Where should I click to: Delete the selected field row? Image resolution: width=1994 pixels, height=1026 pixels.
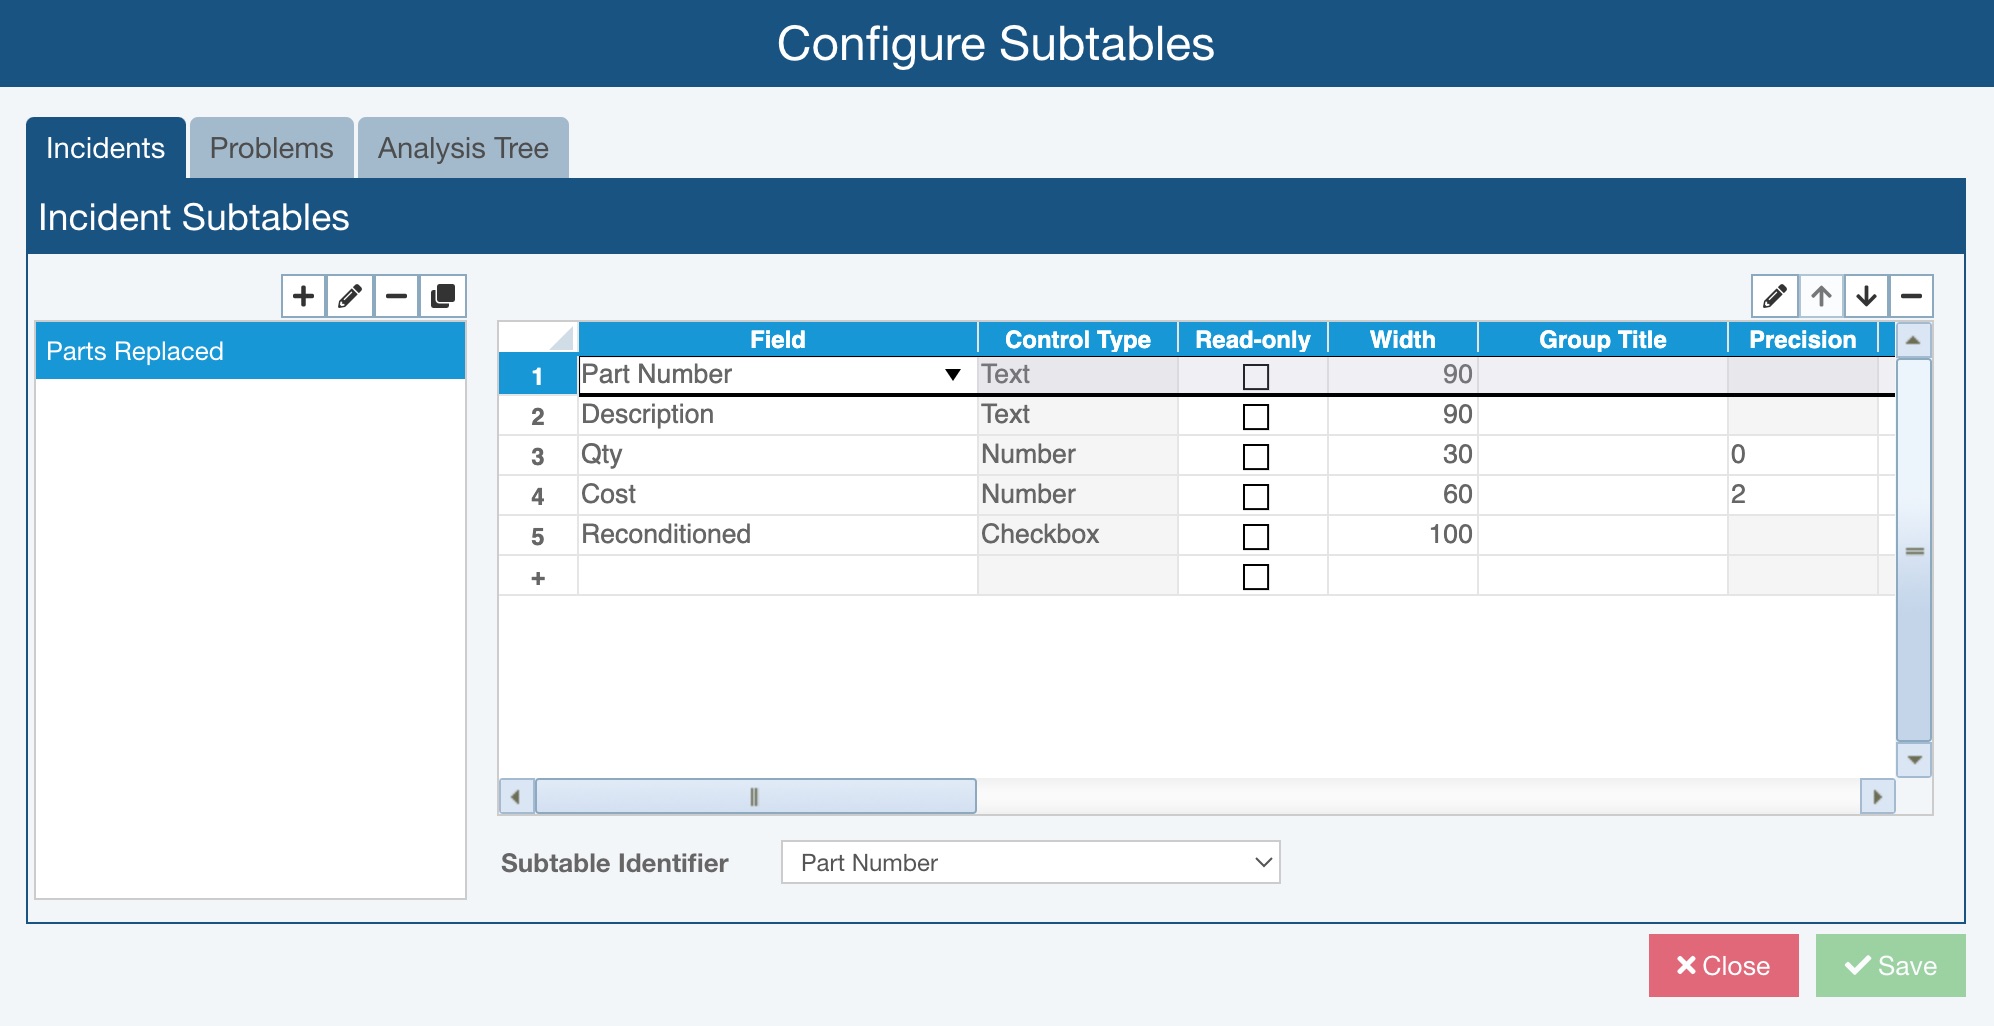coord(1911,296)
